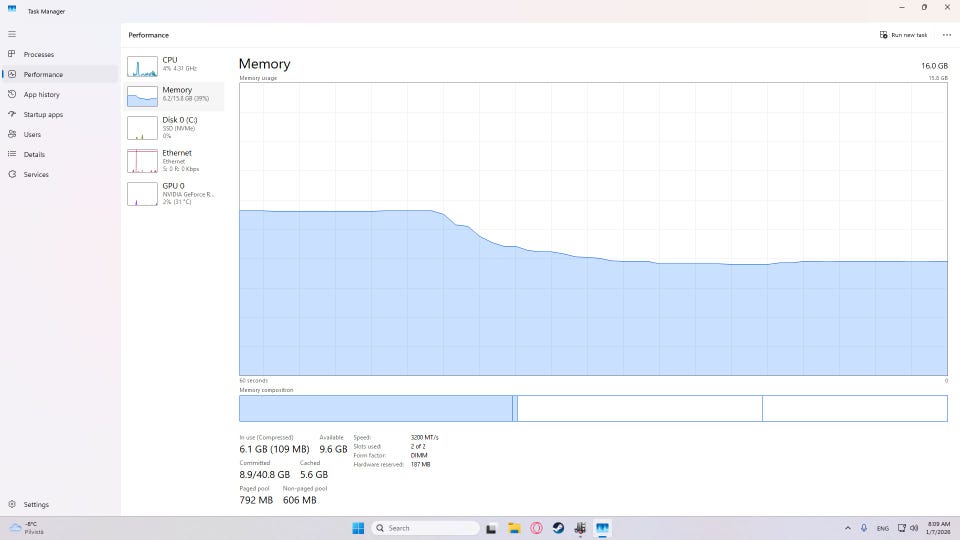Open the three-dots more options menu
The width and height of the screenshot is (960, 540).
[x=947, y=35]
